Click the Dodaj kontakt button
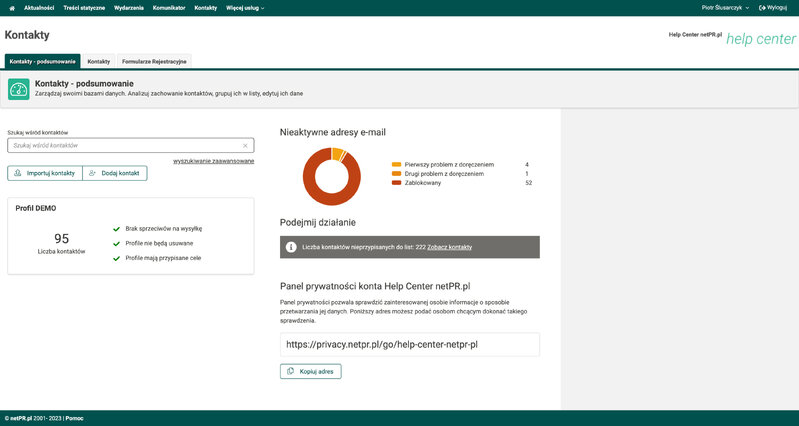This screenshot has width=799, height=426. coord(115,173)
